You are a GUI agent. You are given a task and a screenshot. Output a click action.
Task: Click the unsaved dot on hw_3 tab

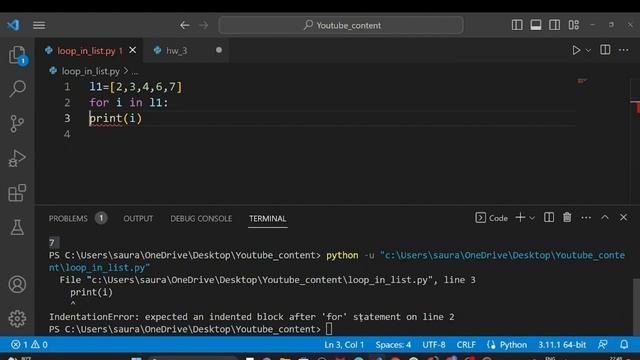(x=219, y=50)
